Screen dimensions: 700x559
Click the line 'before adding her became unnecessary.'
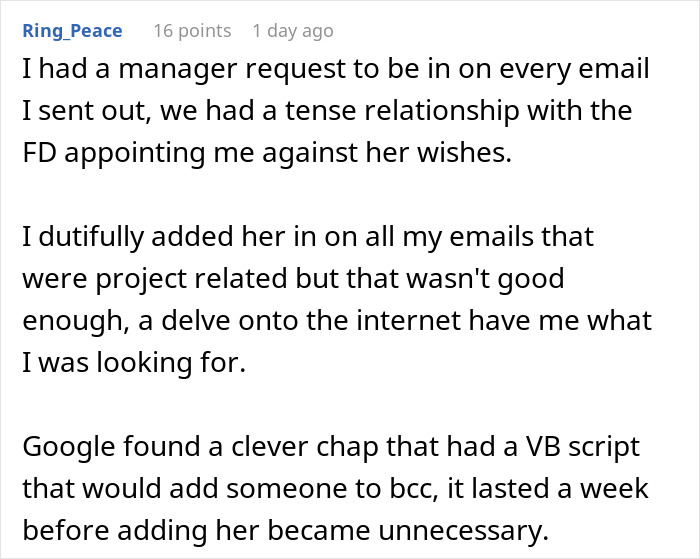click(286, 530)
